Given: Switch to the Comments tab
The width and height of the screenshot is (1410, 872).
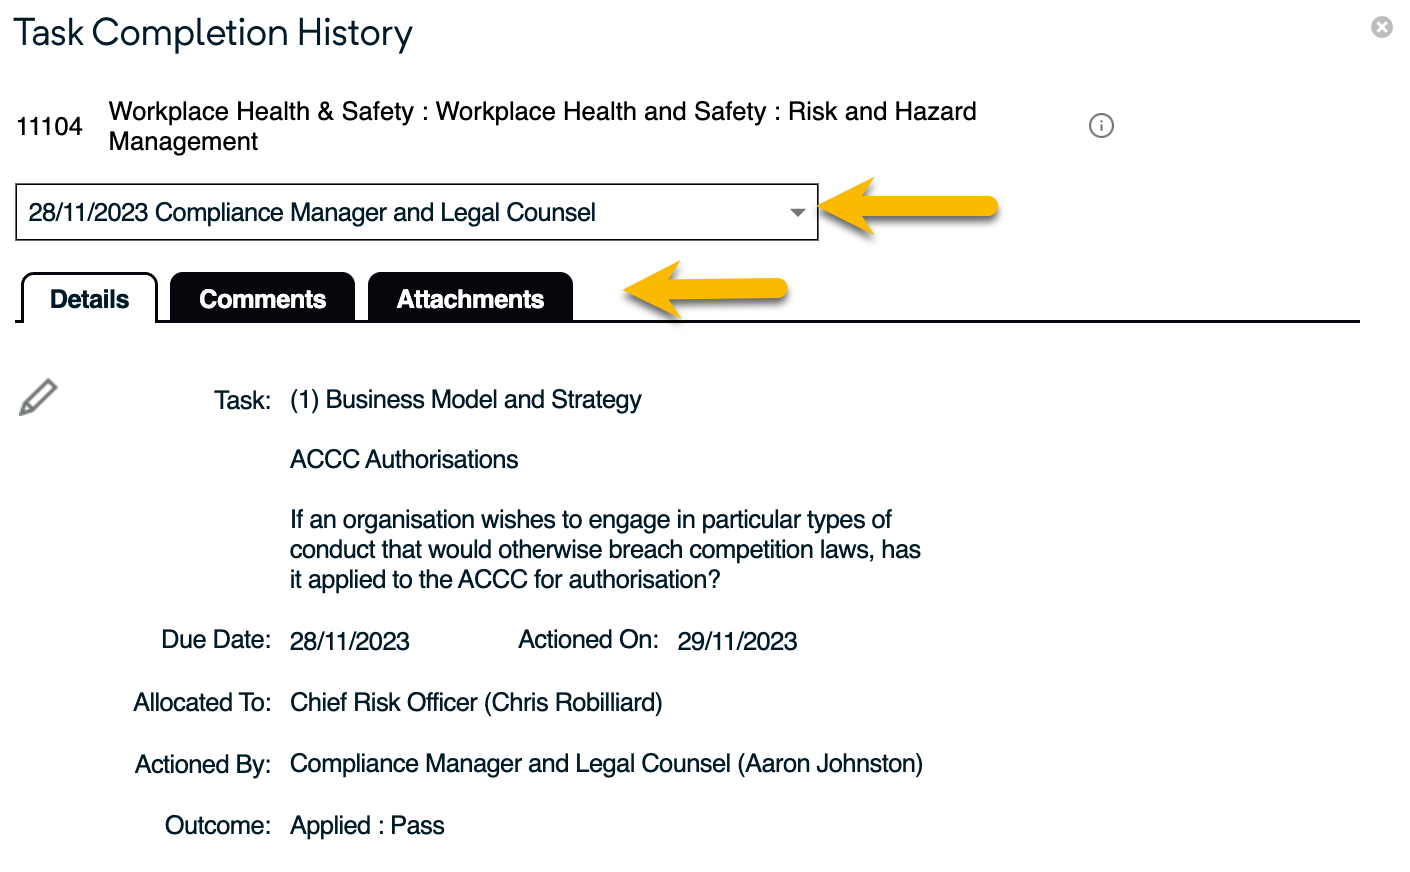Looking at the screenshot, I should [x=262, y=299].
